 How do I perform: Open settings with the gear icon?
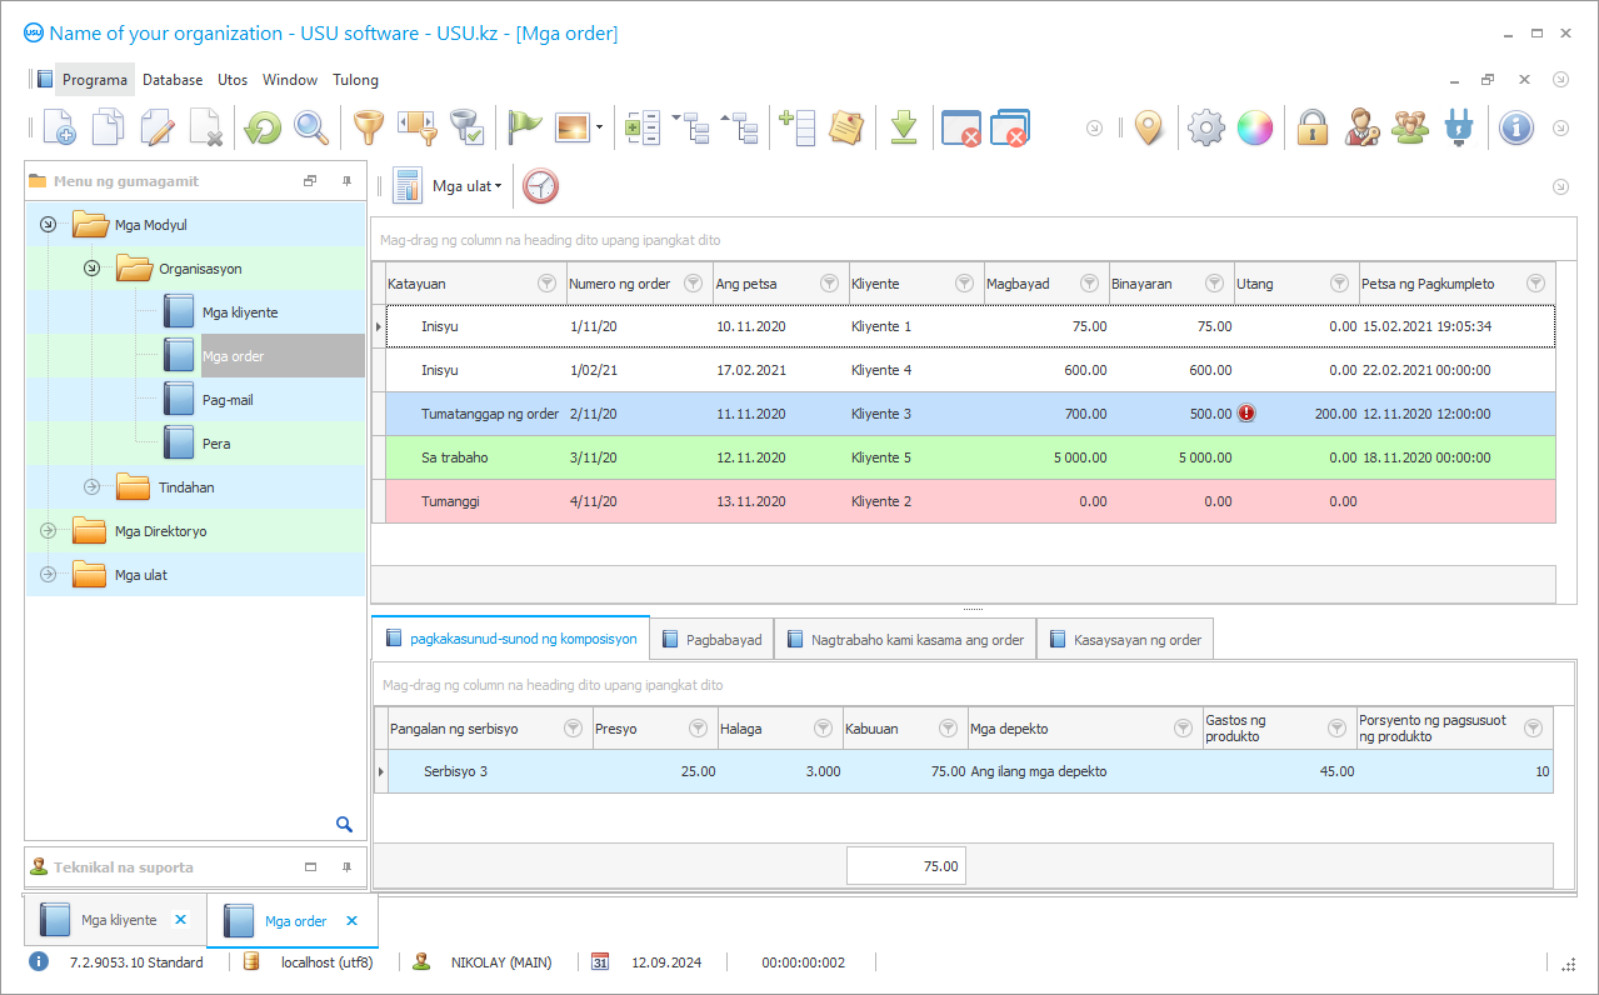point(1206,128)
